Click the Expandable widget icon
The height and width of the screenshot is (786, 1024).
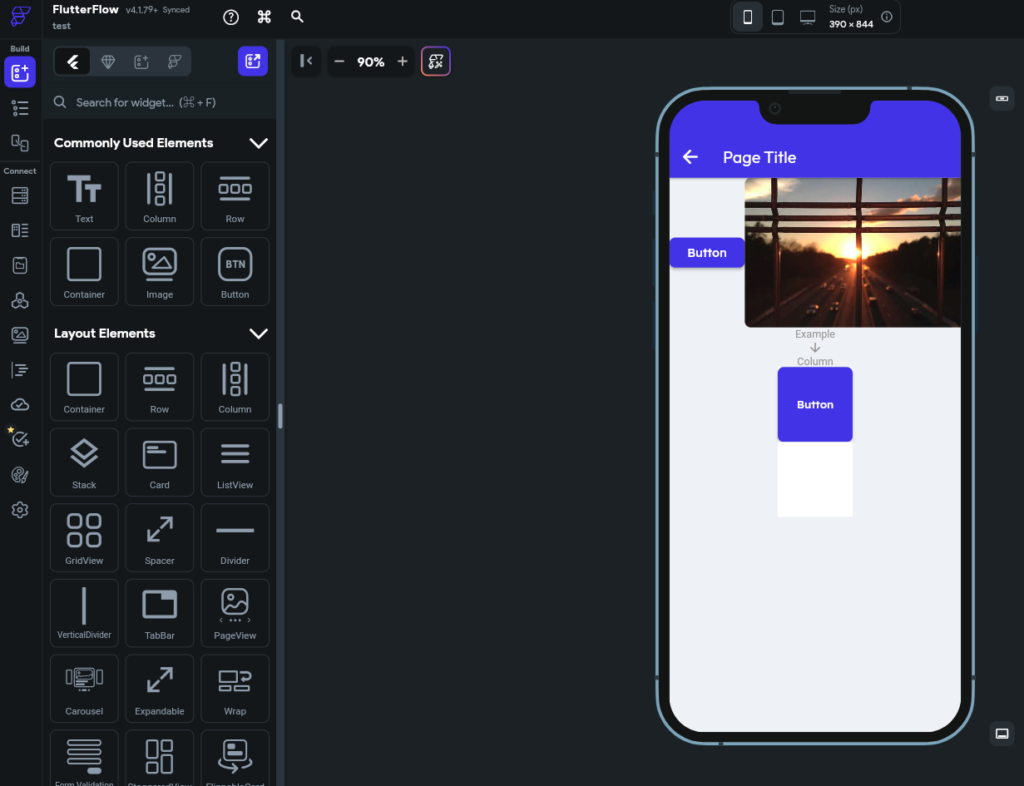[x=159, y=687]
